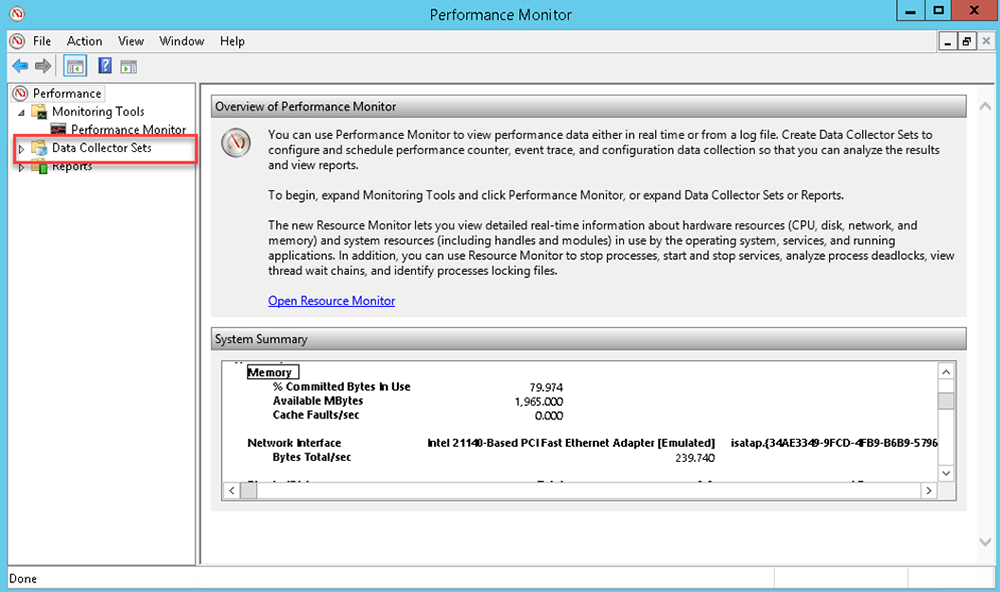Click the Monitoring Tools folder icon
The width and height of the screenshot is (1000, 592).
point(39,111)
